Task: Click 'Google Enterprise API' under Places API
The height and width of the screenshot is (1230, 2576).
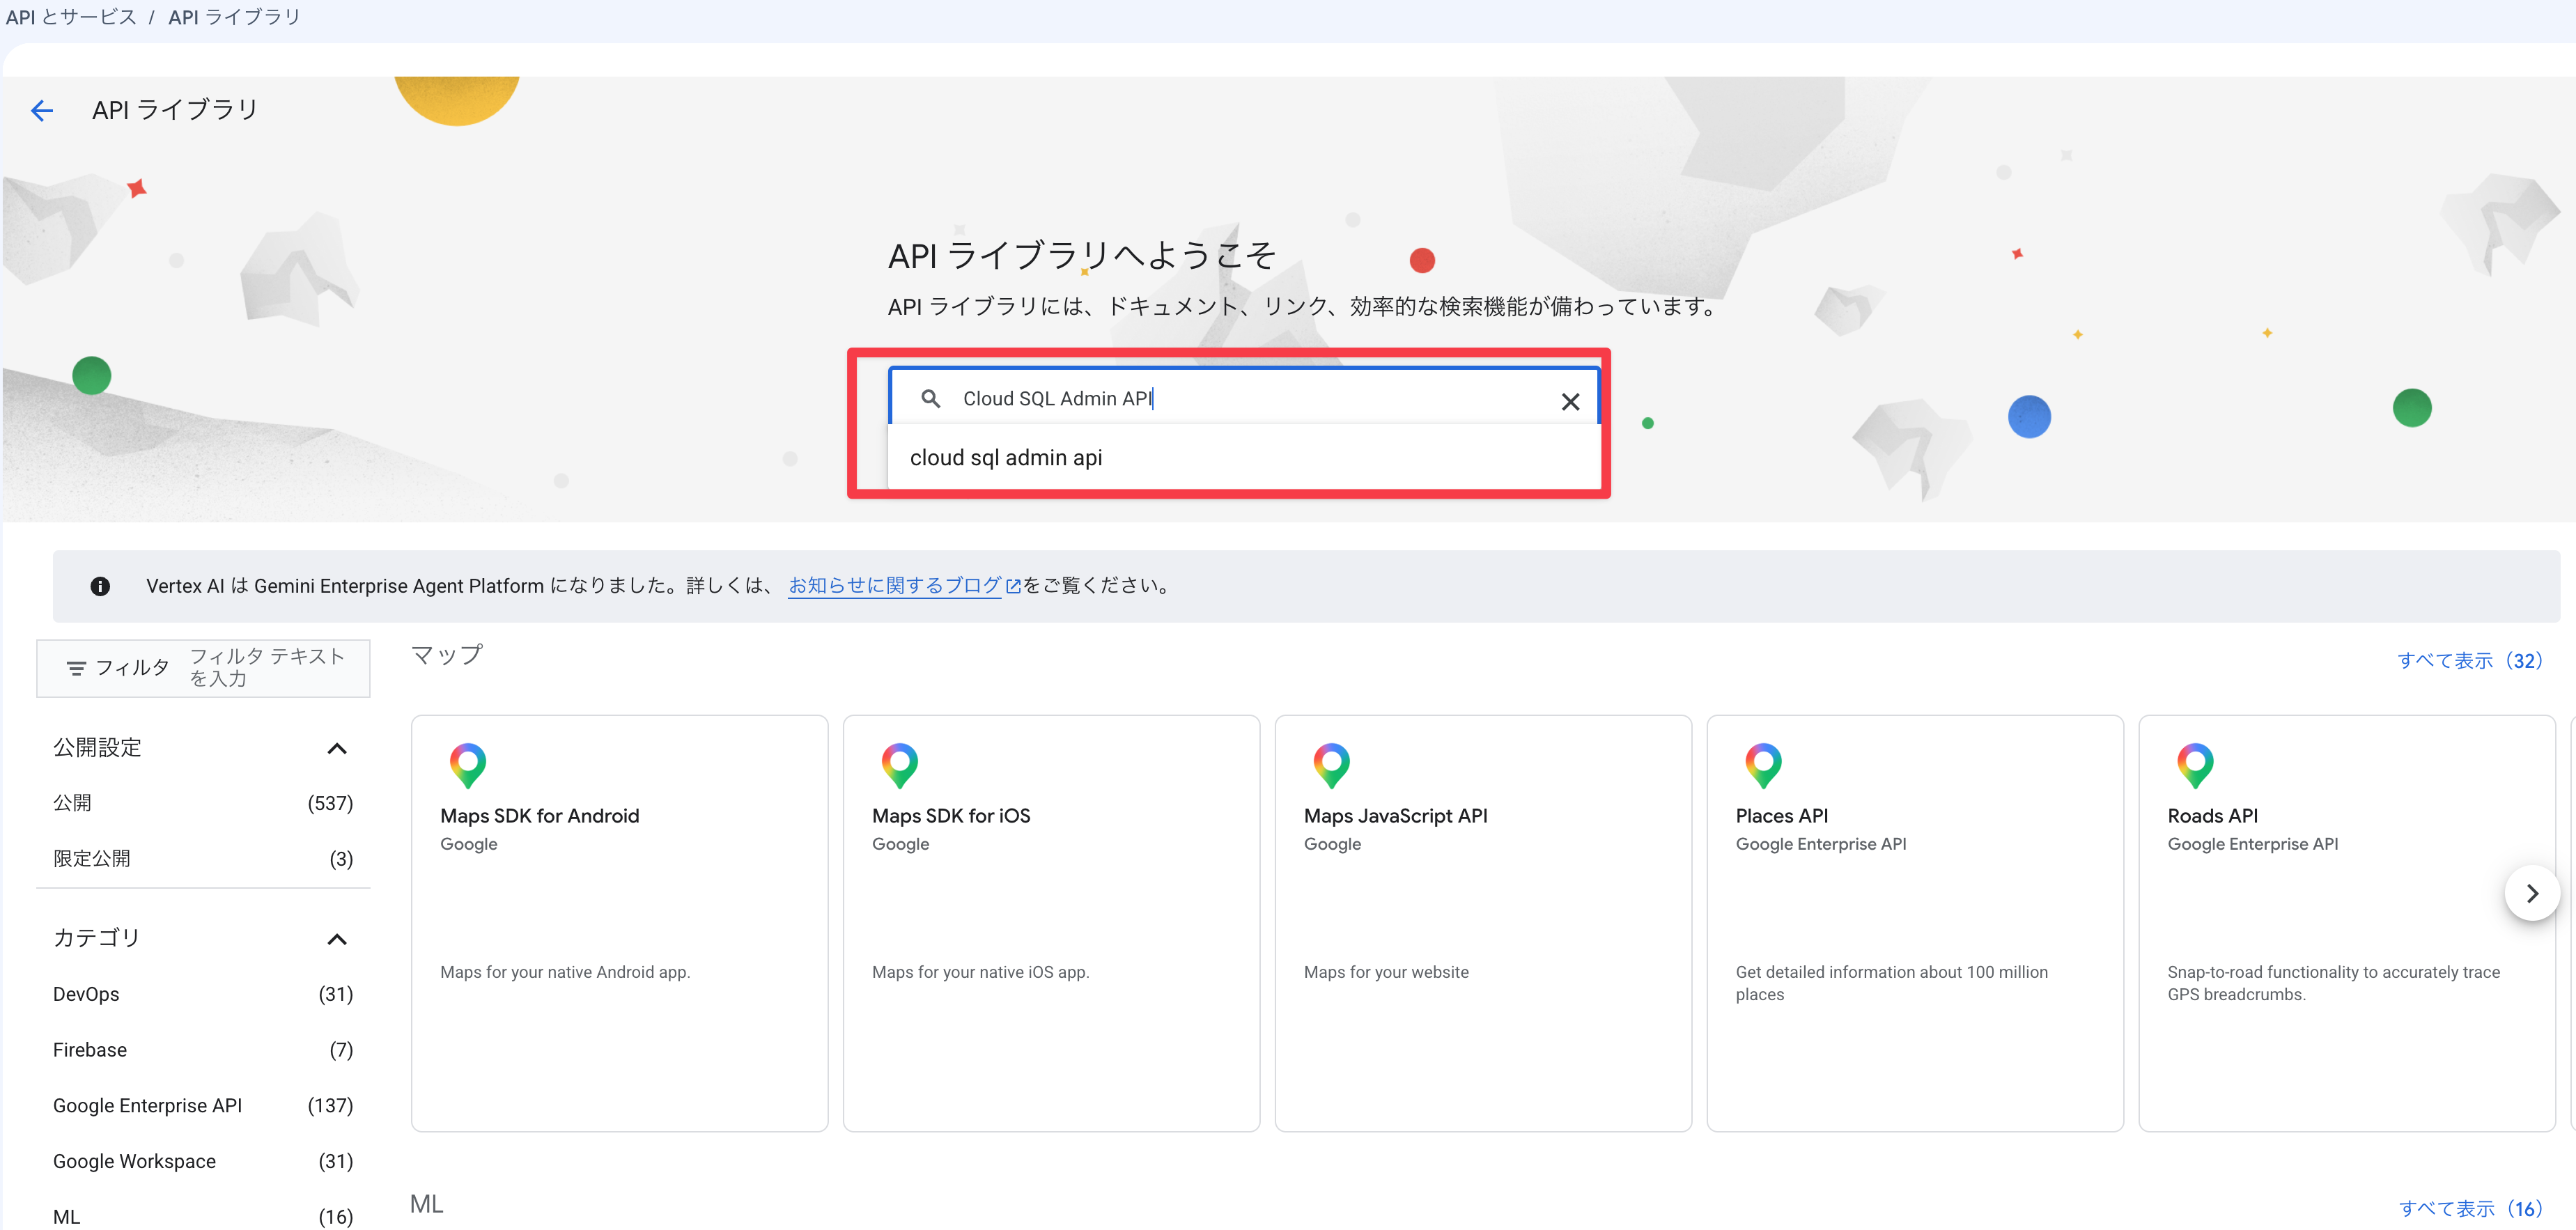Action: tap(1820, 845)
